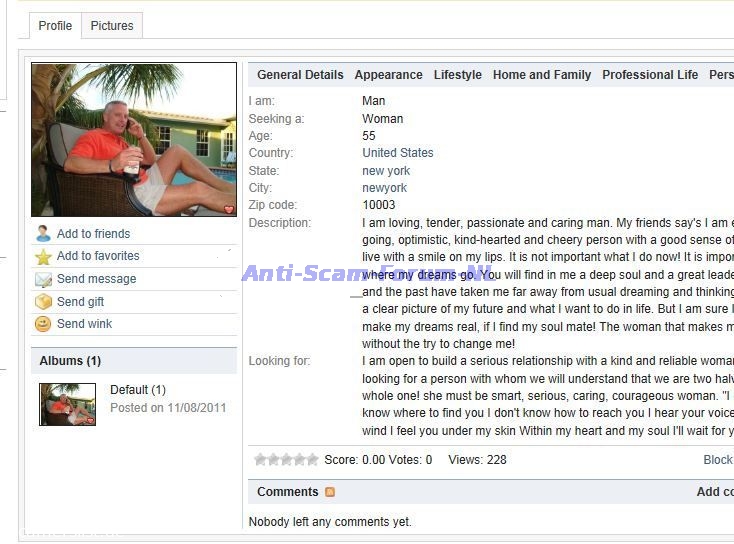Image resolution: width=734 pixels, height=544 pixels.
Task: Click the gift box icon
Action: (43, 302)
